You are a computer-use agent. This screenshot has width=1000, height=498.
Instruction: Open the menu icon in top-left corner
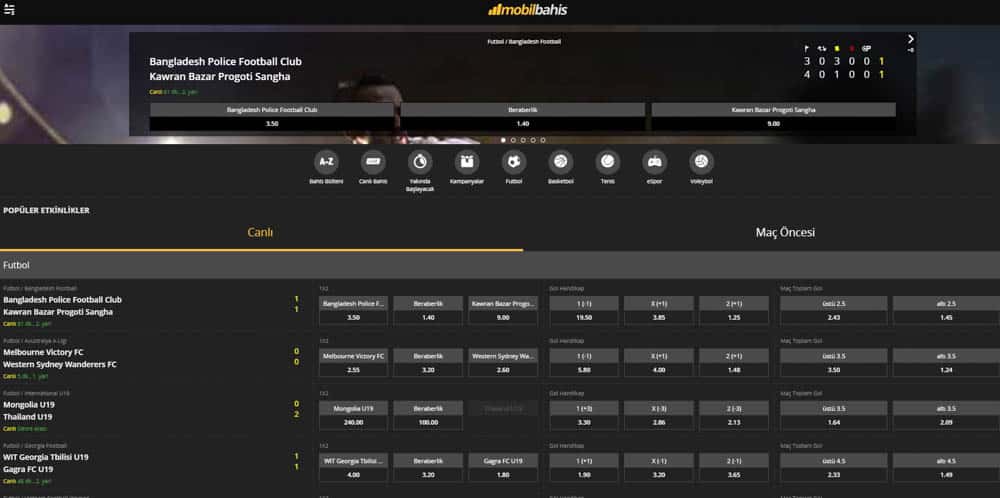(9, 10)
